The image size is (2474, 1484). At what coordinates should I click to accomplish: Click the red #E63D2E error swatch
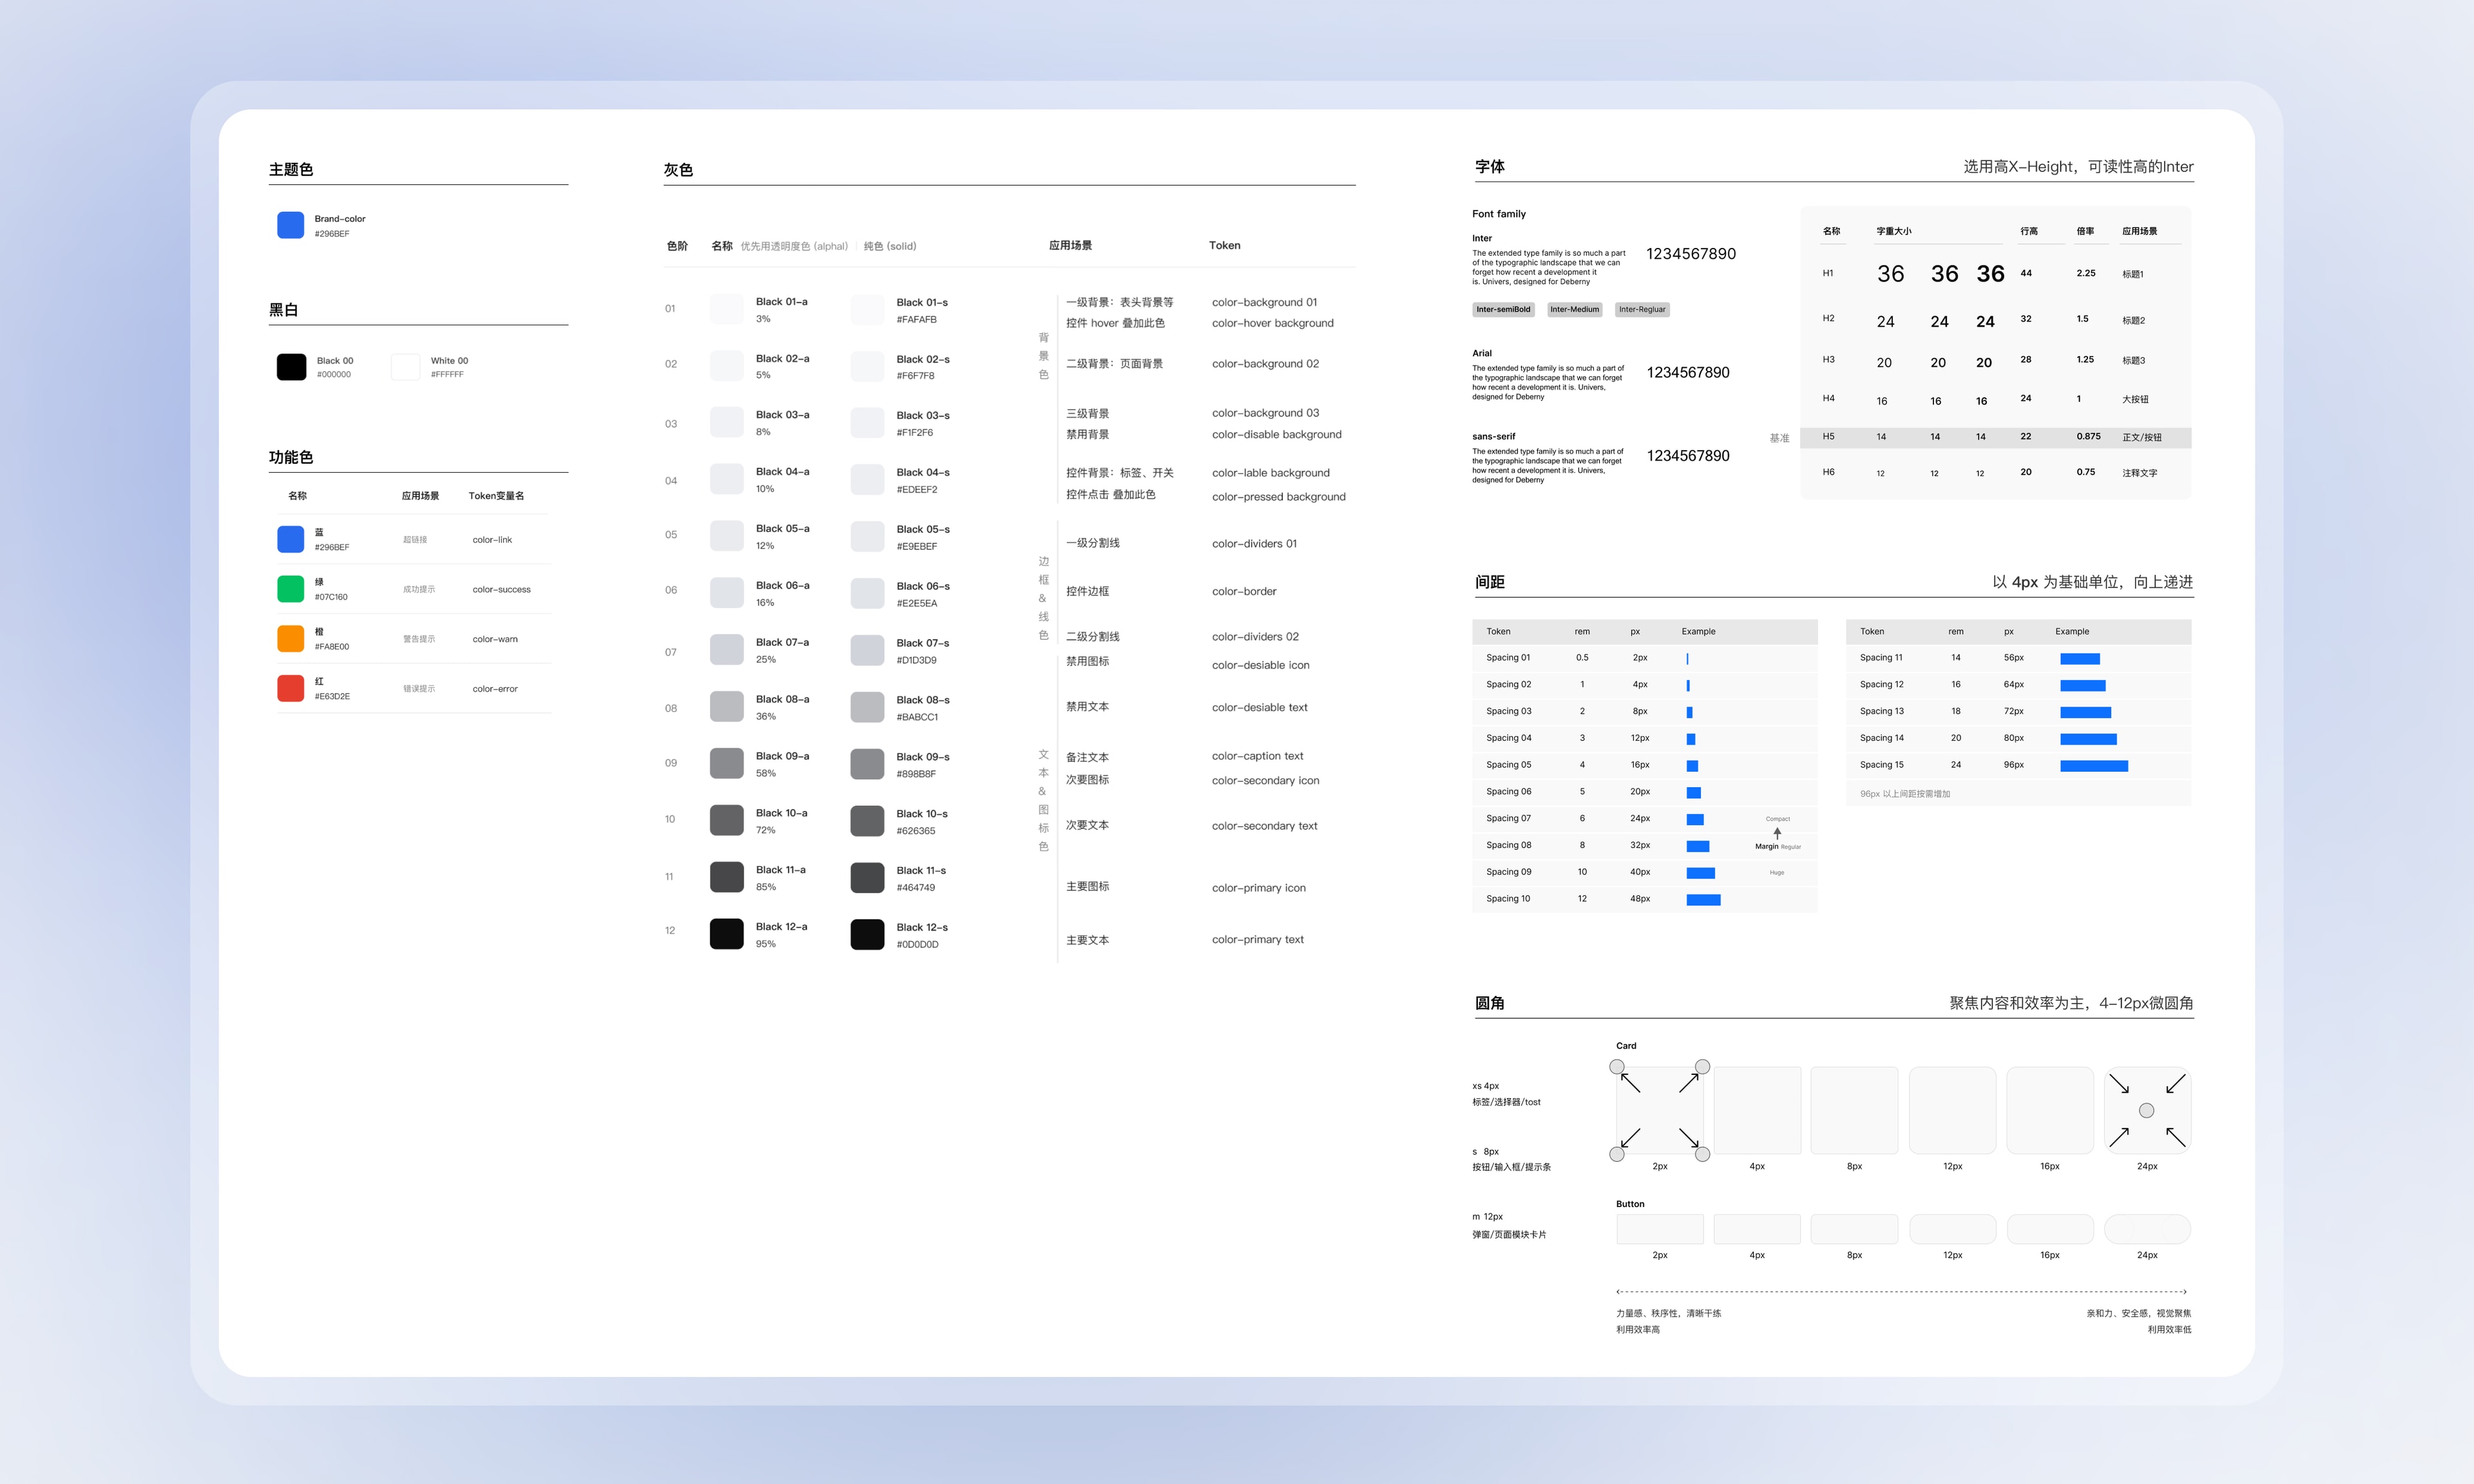[290, 688]
